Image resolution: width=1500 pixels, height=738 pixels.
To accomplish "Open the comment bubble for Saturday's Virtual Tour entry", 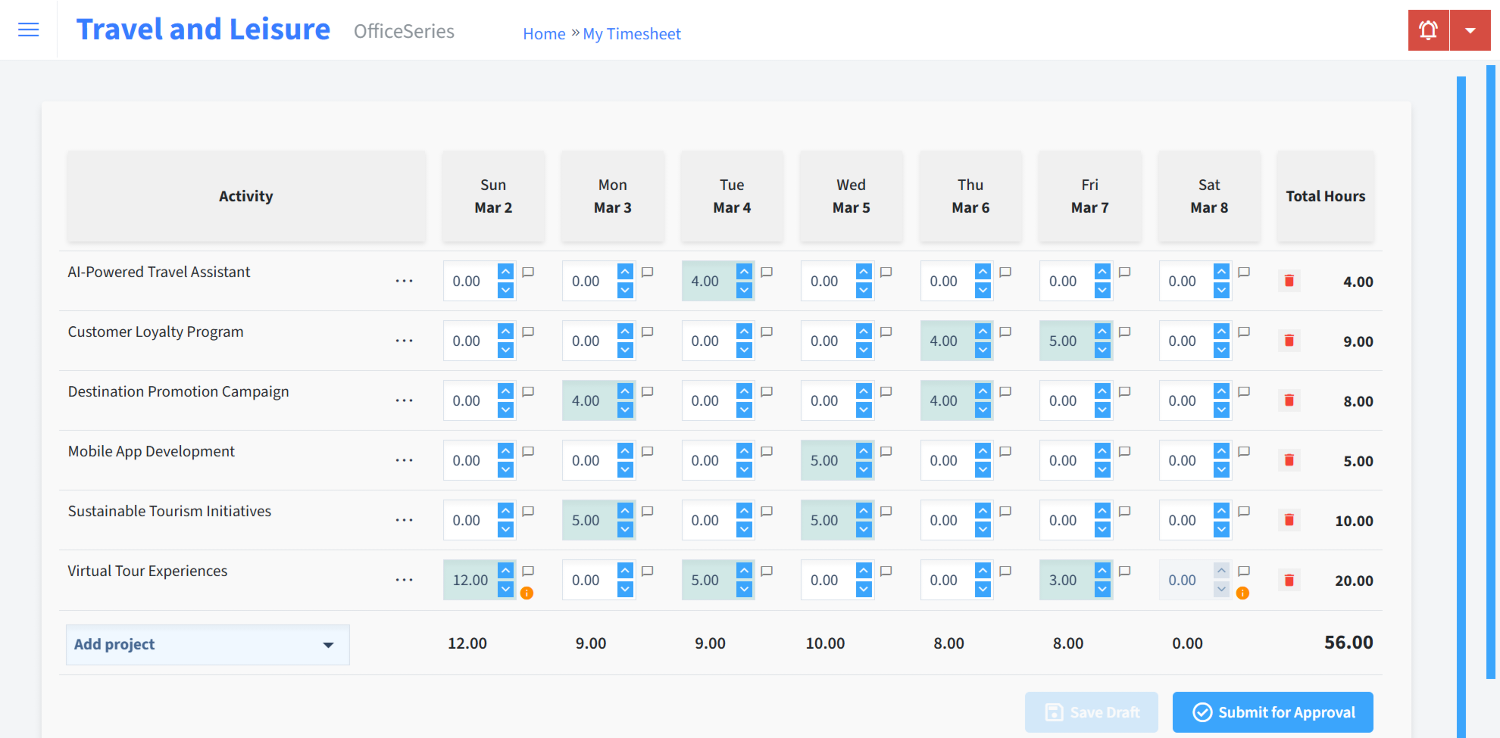I will tap(1242, 570).
